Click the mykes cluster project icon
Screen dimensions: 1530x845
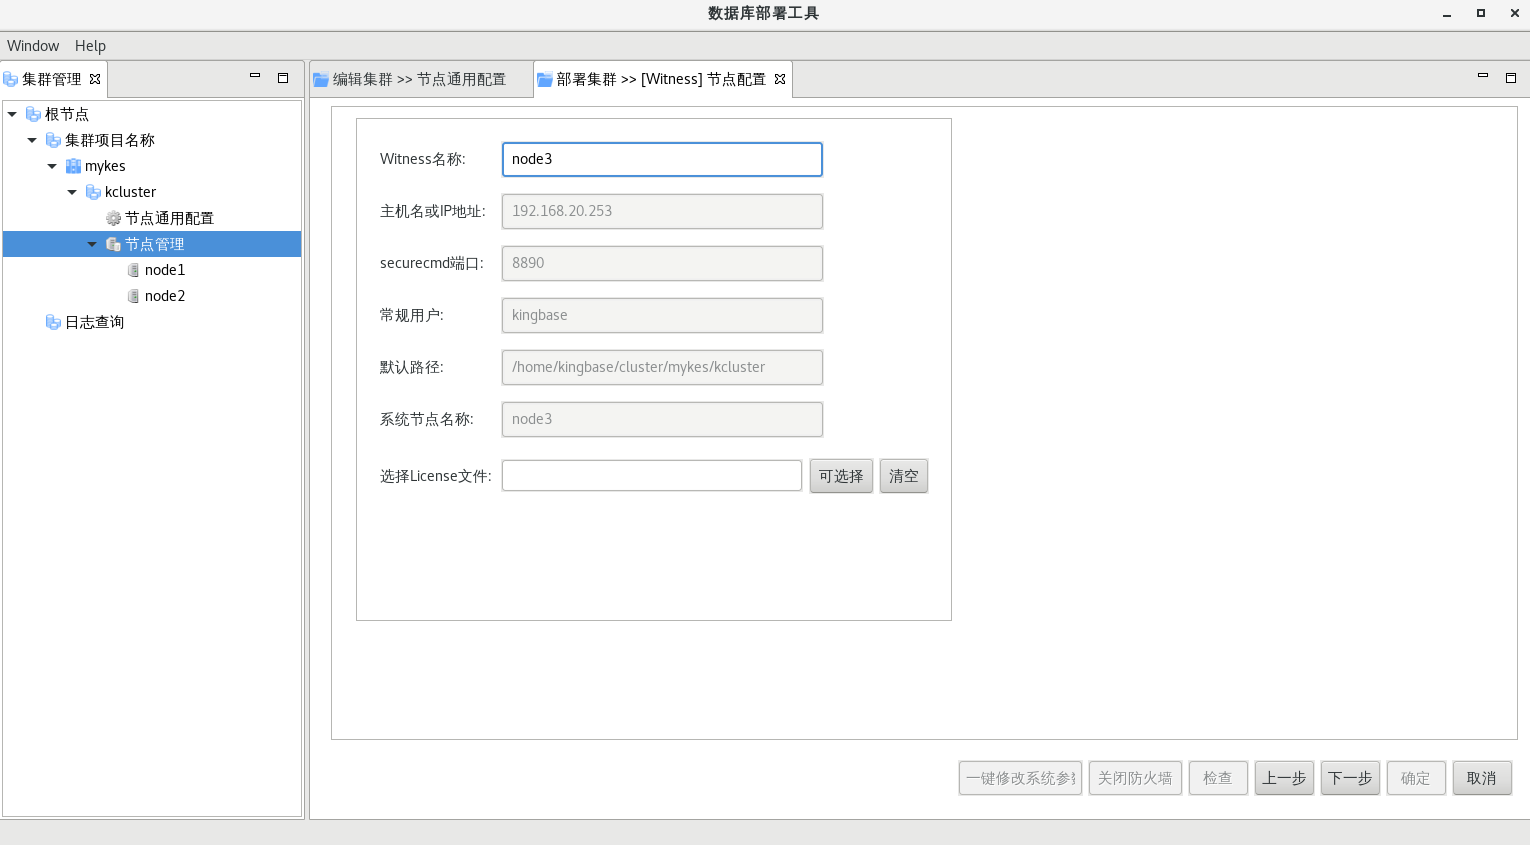[x=73, y=166]
